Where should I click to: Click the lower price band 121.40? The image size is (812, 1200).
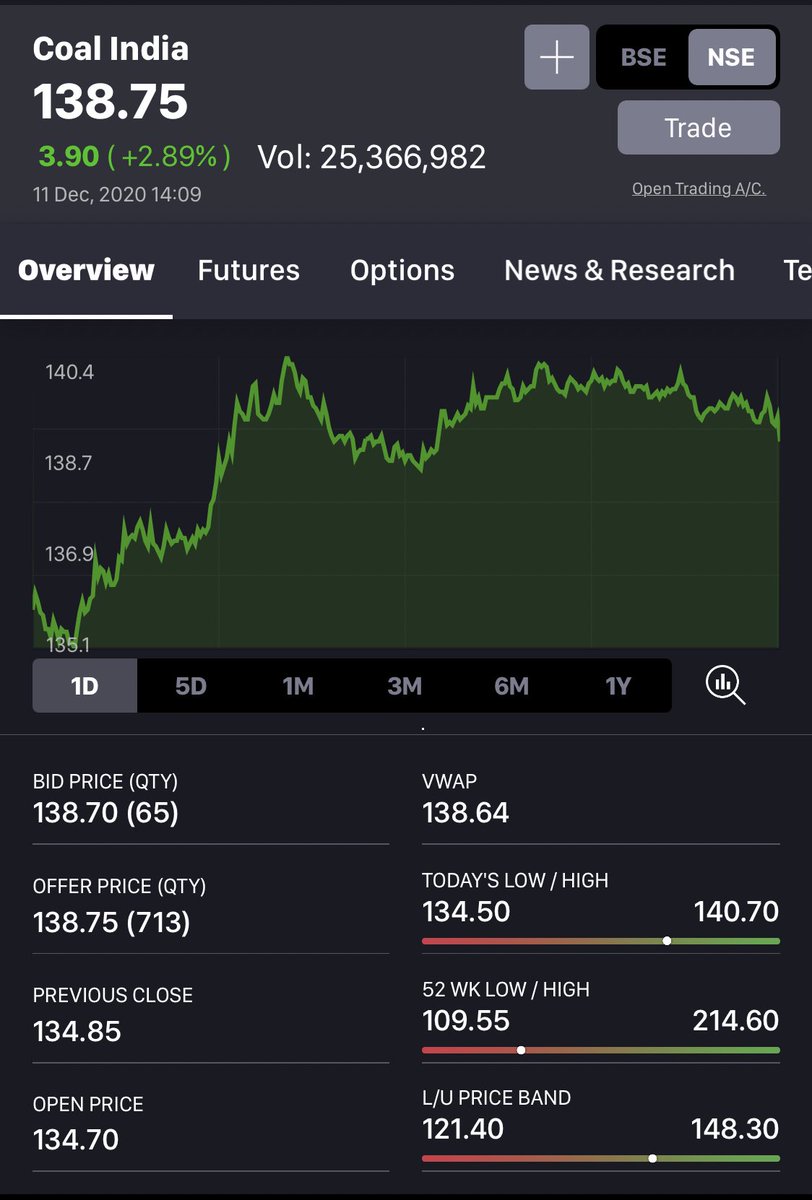pyautogui.click(x=463, y=1129)
